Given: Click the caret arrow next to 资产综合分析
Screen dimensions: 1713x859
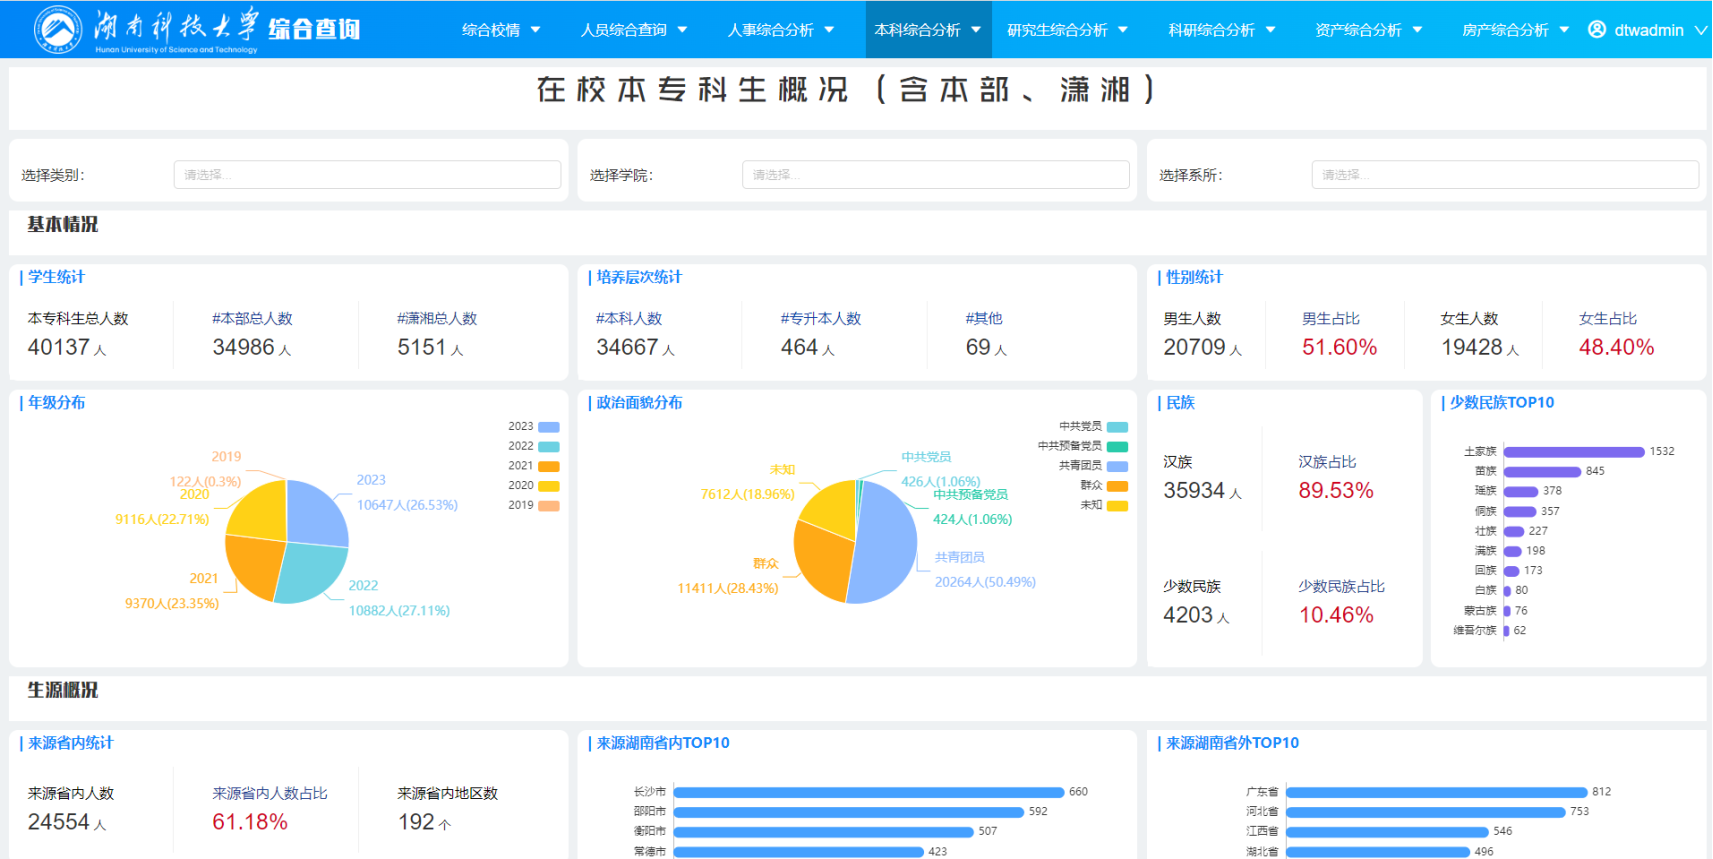Looking at the screenshot, I should tap(1418, 30).
